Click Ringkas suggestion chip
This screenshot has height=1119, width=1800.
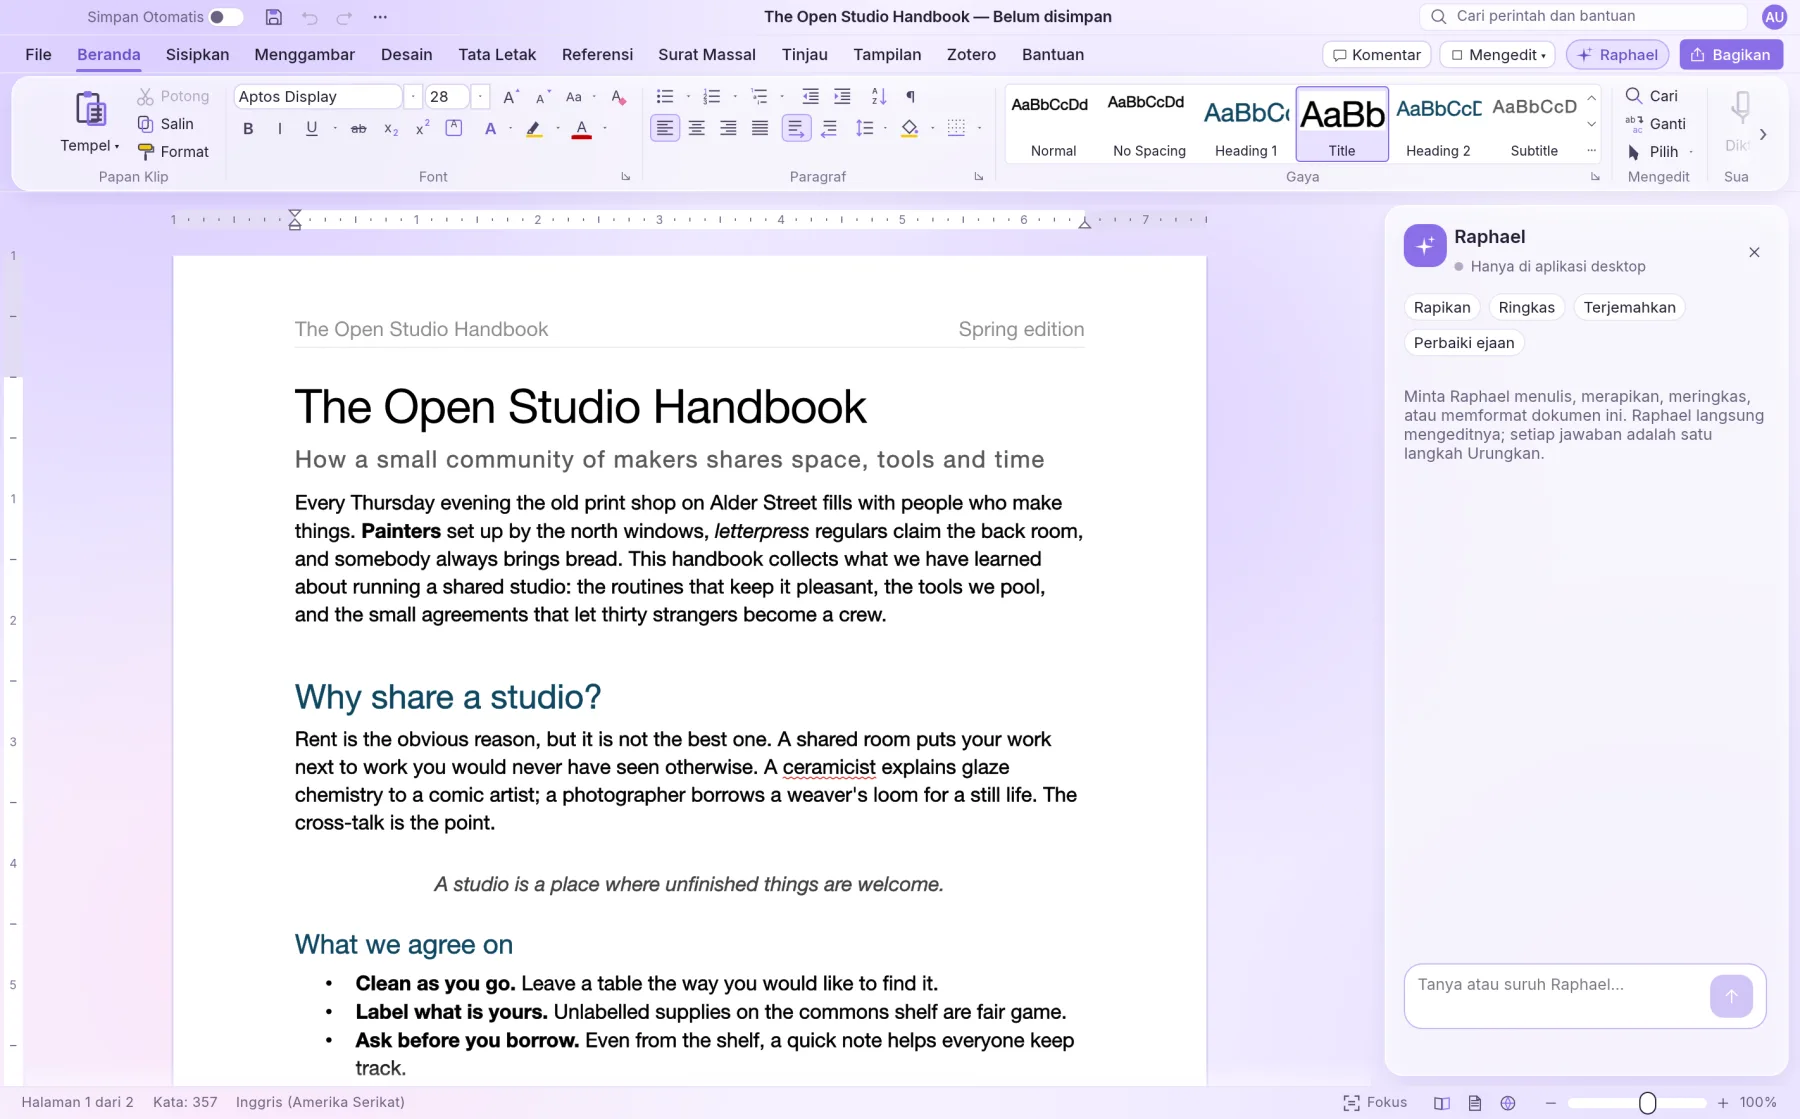pos(1526,308)
